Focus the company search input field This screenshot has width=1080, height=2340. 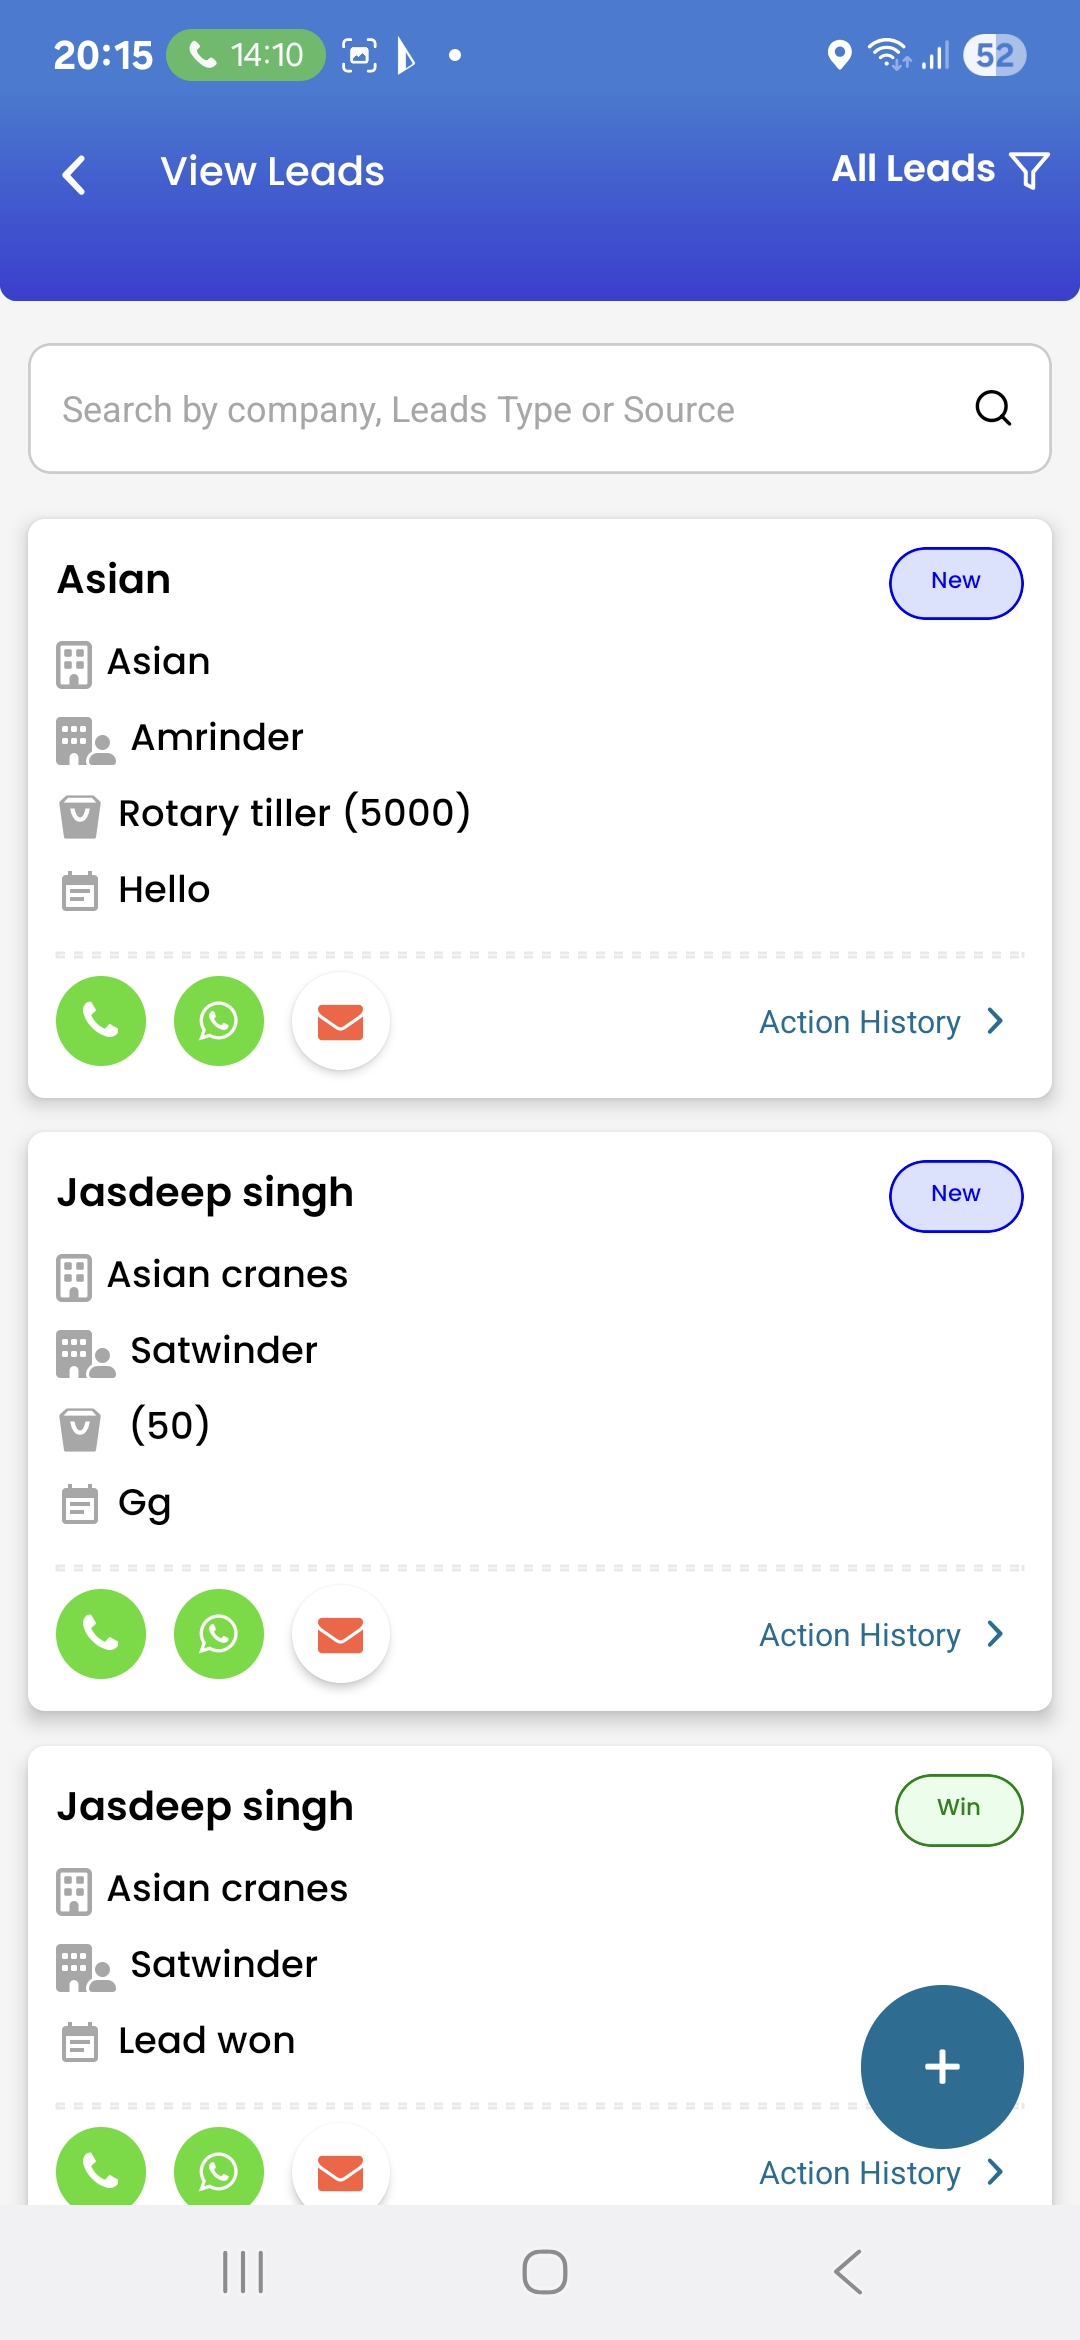(500, 409)
